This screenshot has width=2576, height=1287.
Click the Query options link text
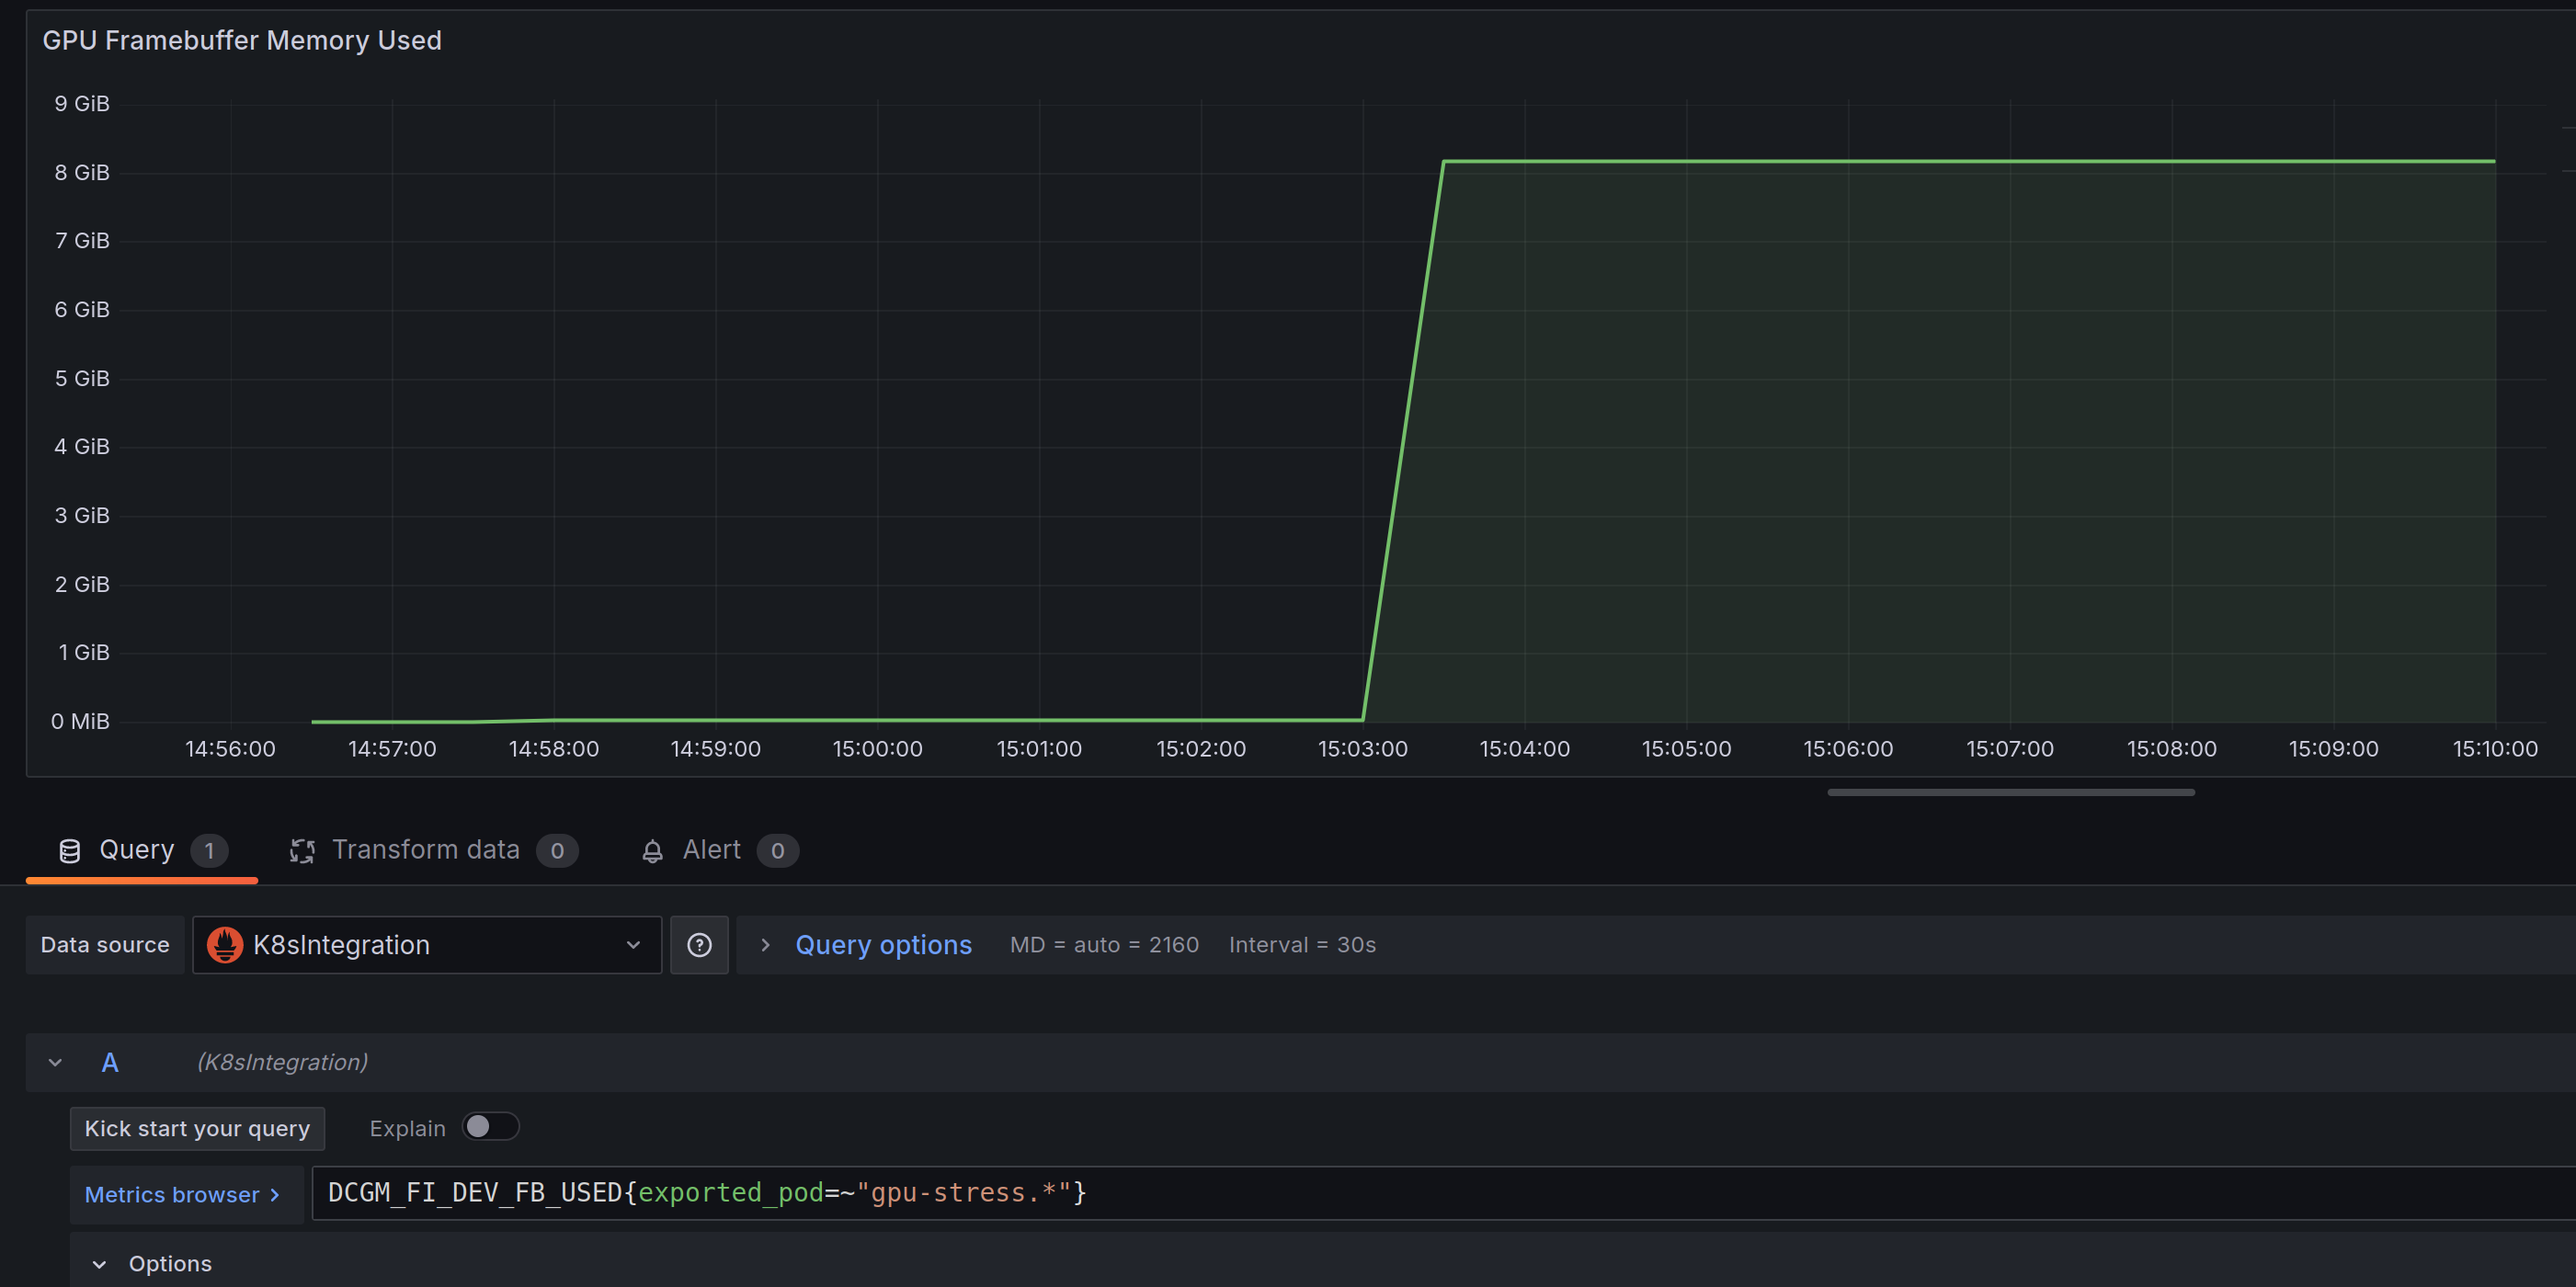click(x=883, y=945)
